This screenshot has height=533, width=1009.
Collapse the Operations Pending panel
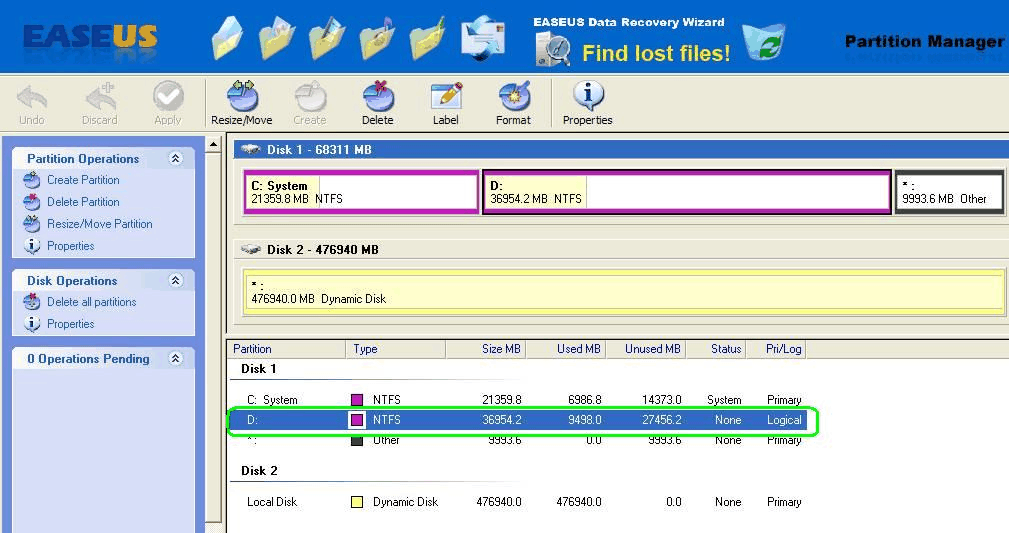click(175, 359)
